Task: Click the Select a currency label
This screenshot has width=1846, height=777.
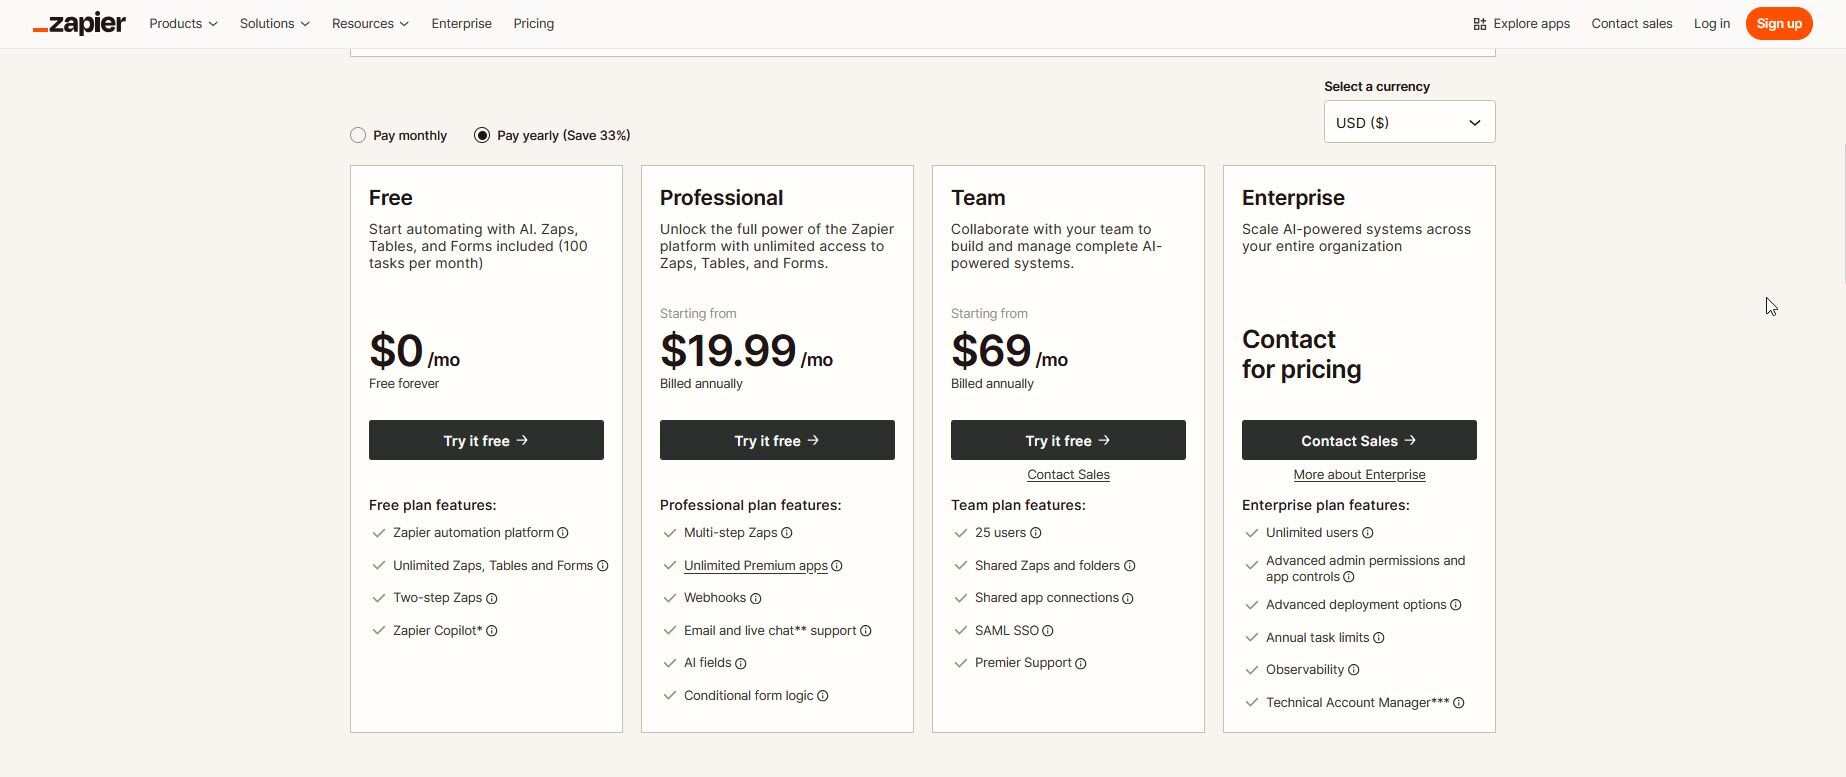Action: click(x=1377, y=86)
